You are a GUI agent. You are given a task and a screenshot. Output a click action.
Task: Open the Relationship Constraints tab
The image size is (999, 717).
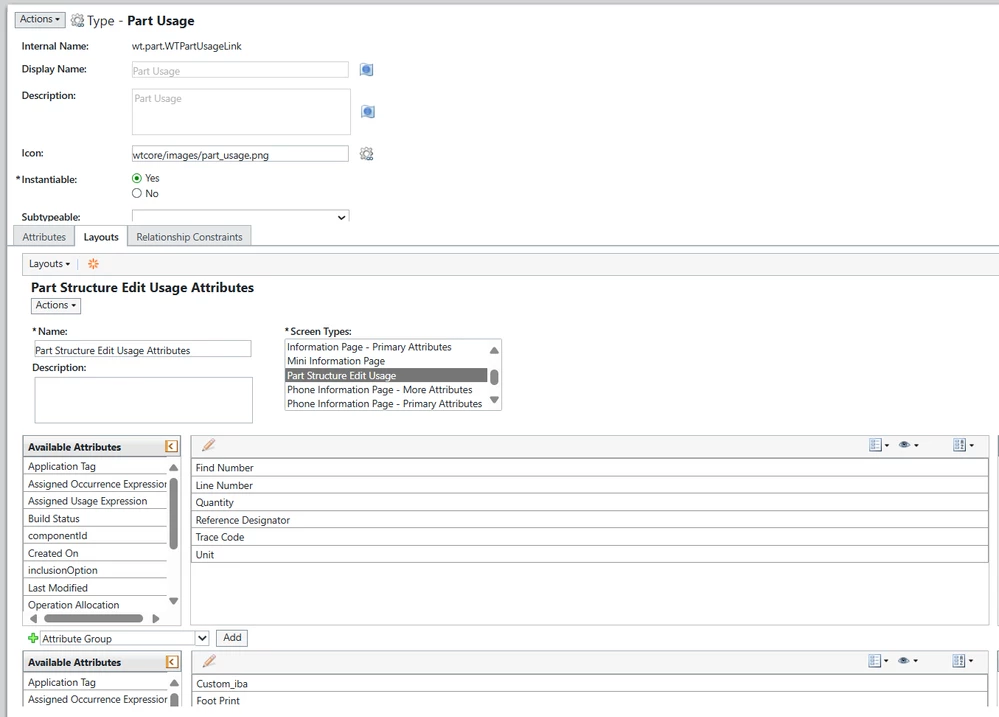[x=189, y=236]
